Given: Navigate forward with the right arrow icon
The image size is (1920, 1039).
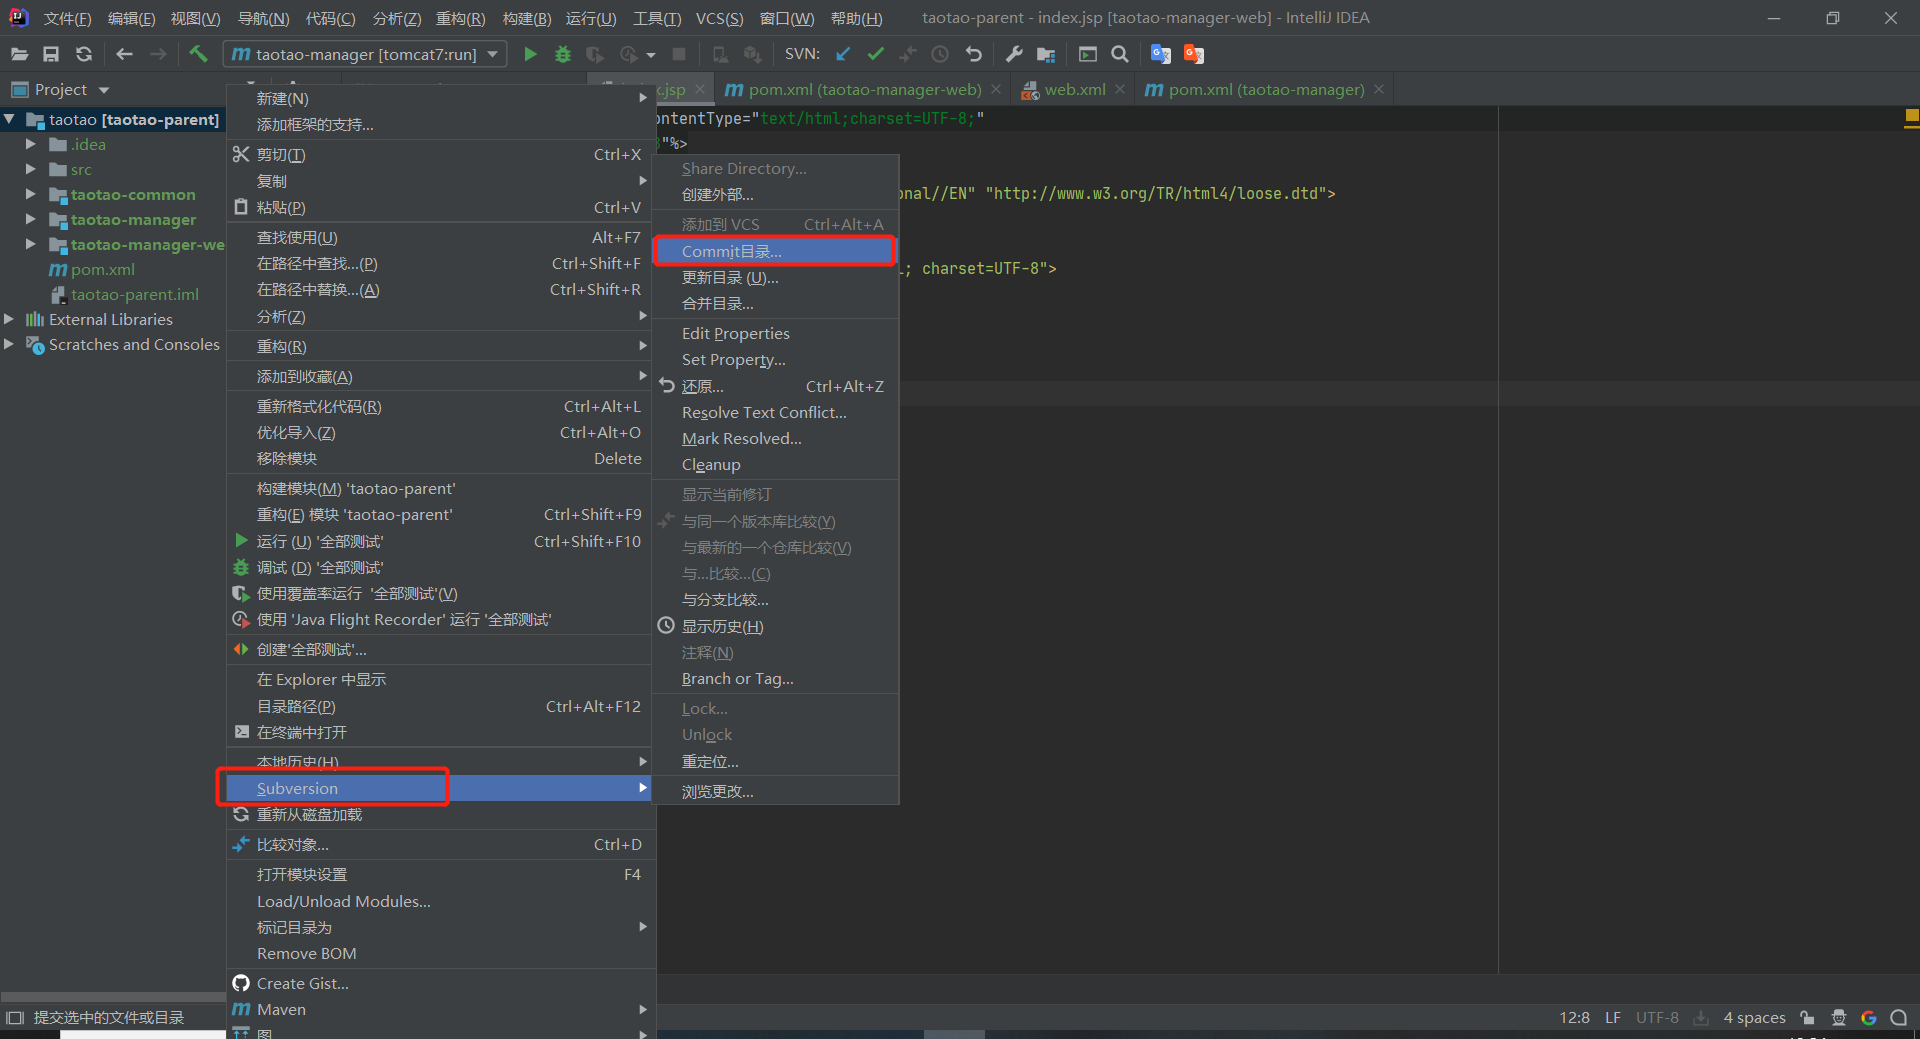Looking at the screenshot, I should 158,54.
